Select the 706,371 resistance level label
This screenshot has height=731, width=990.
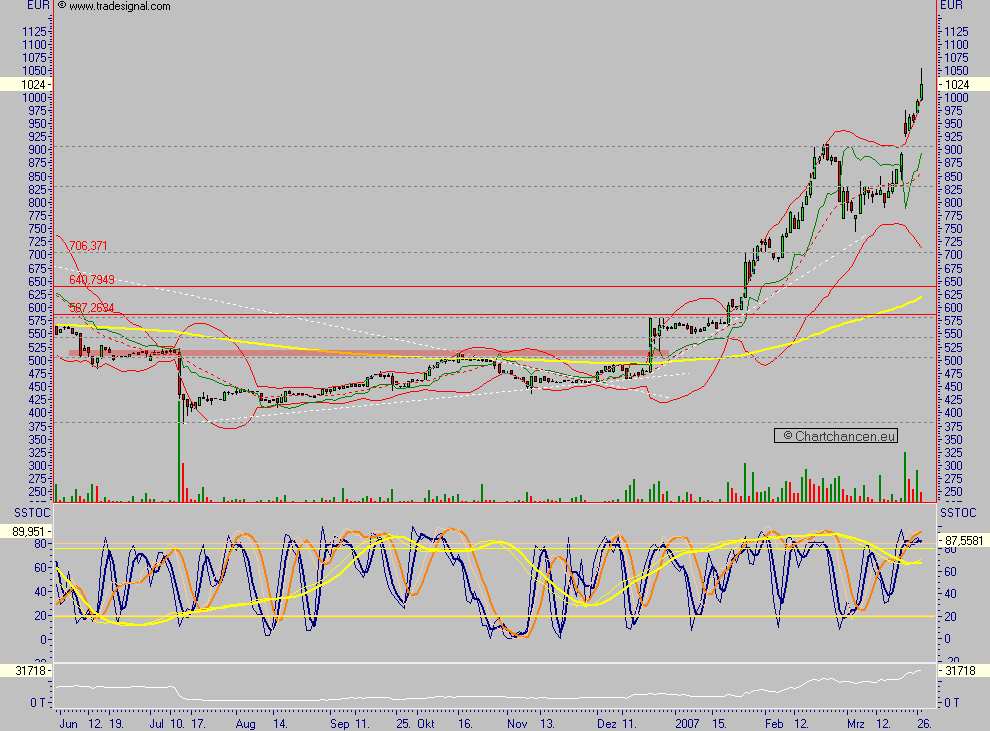coord(89,243)
